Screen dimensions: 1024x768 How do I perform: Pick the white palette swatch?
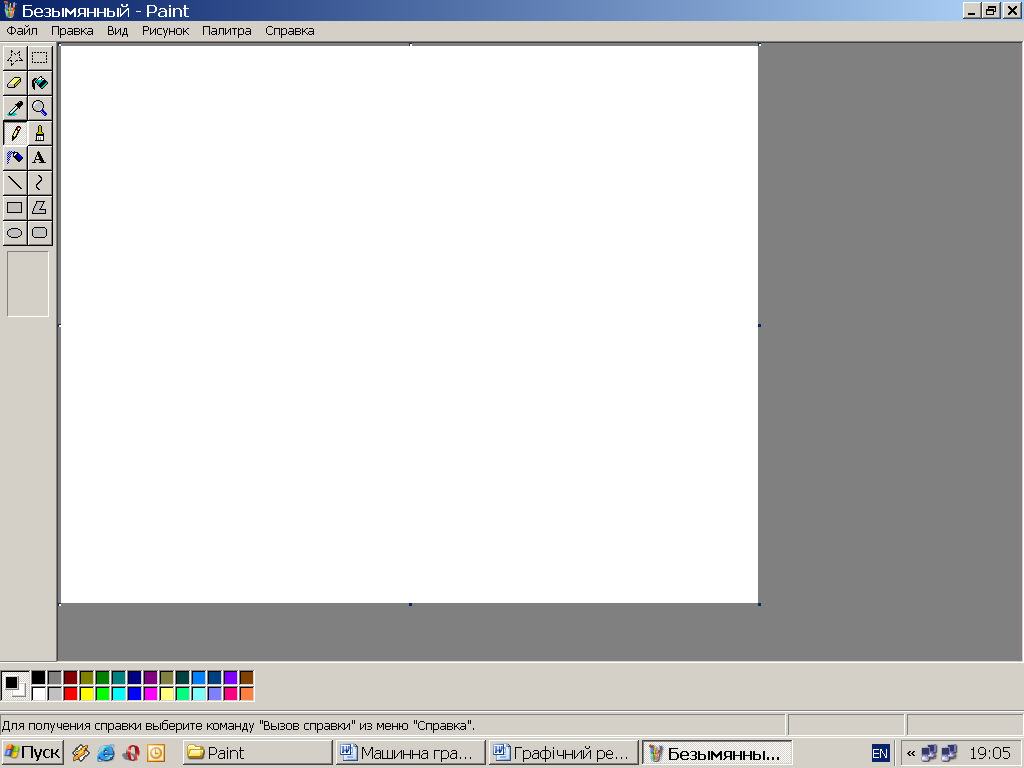pyautogui.click(x=39, y=694)
